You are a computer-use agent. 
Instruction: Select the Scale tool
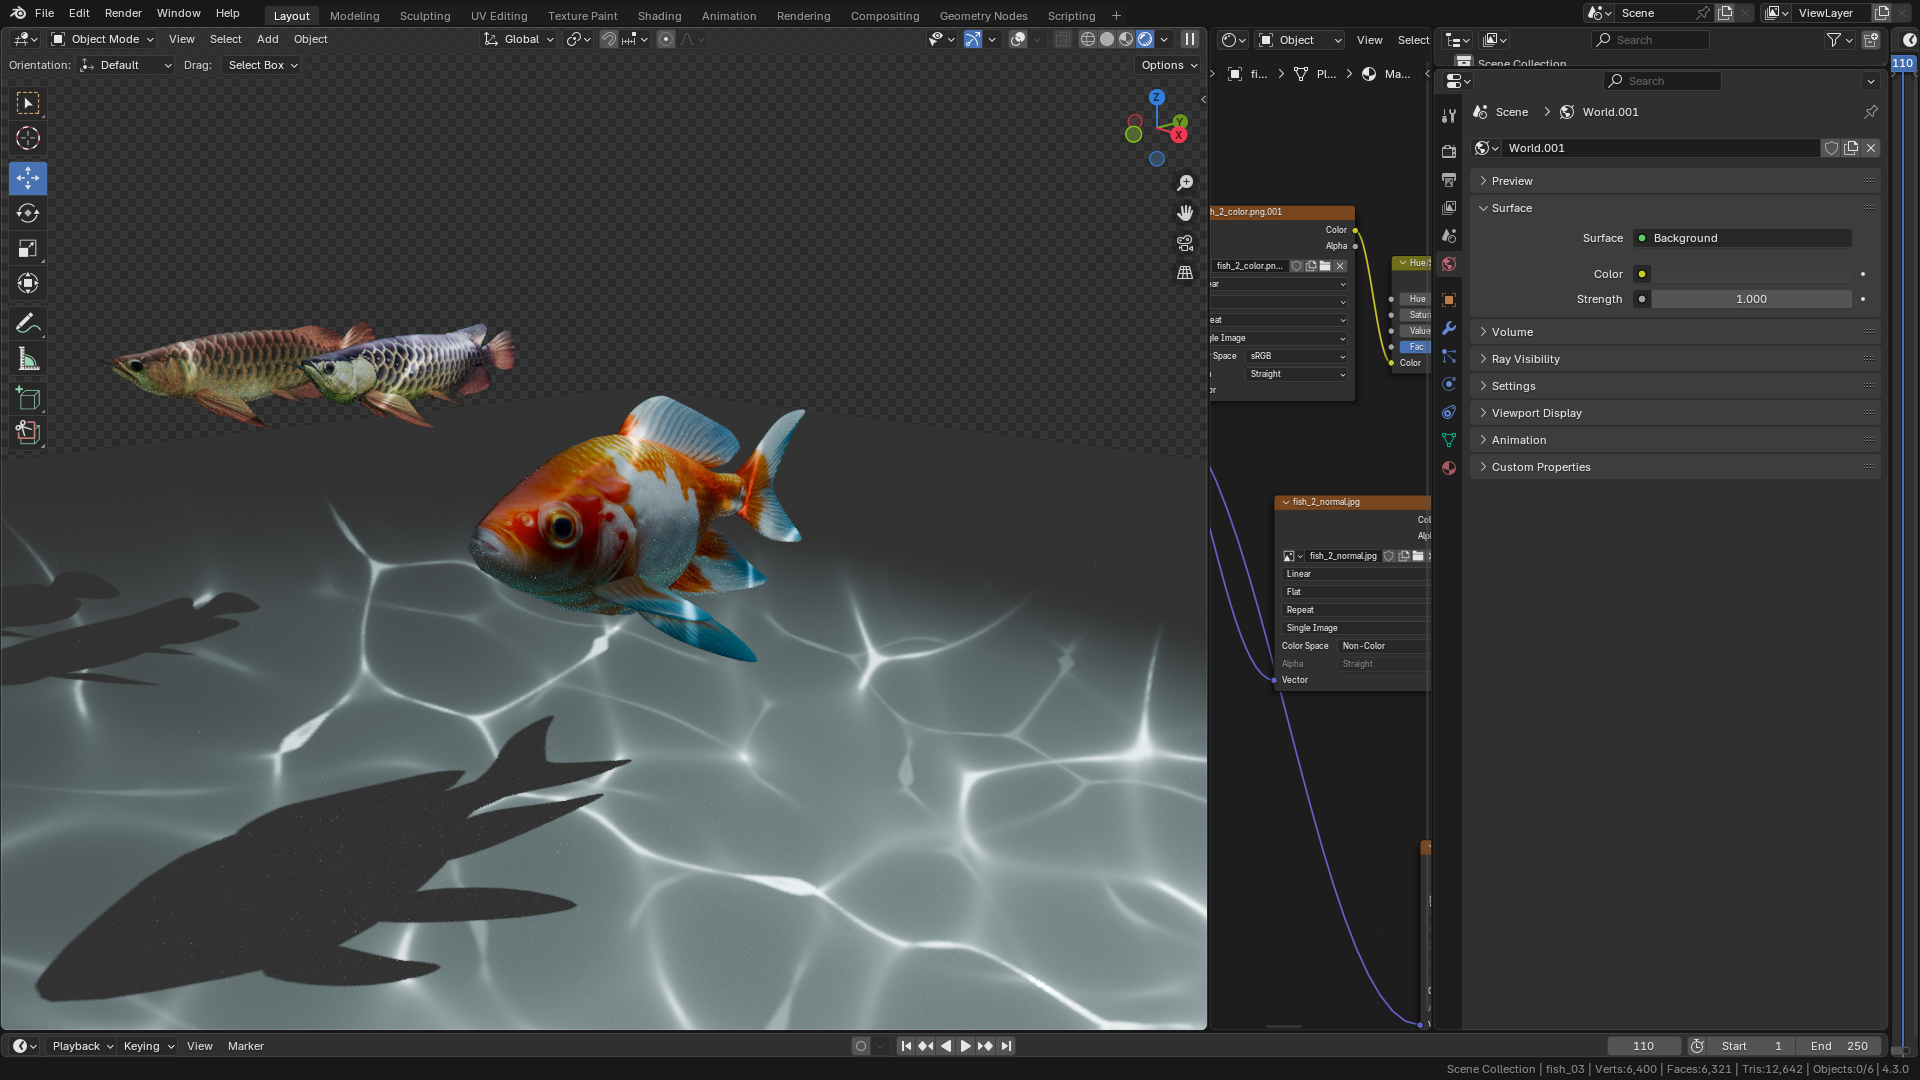[x=28, y=248]
